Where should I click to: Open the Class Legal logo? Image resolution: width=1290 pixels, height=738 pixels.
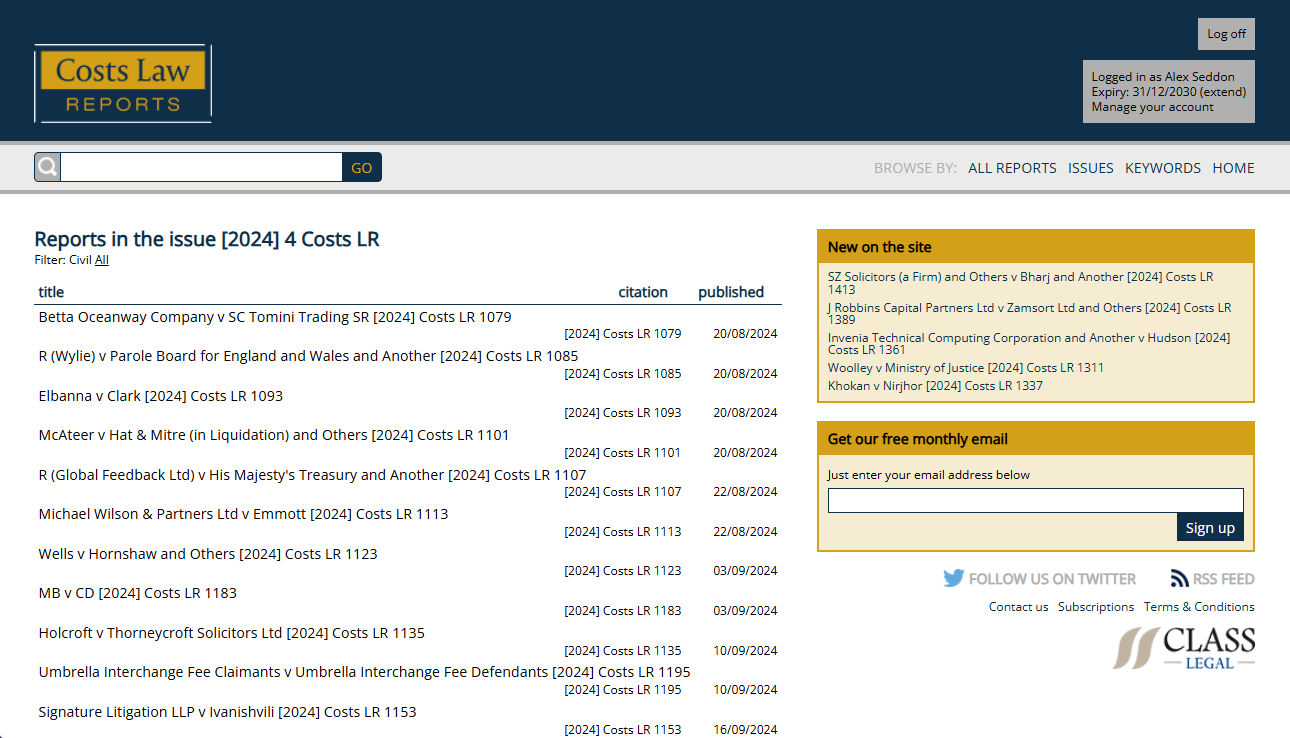coord(1184,648)
